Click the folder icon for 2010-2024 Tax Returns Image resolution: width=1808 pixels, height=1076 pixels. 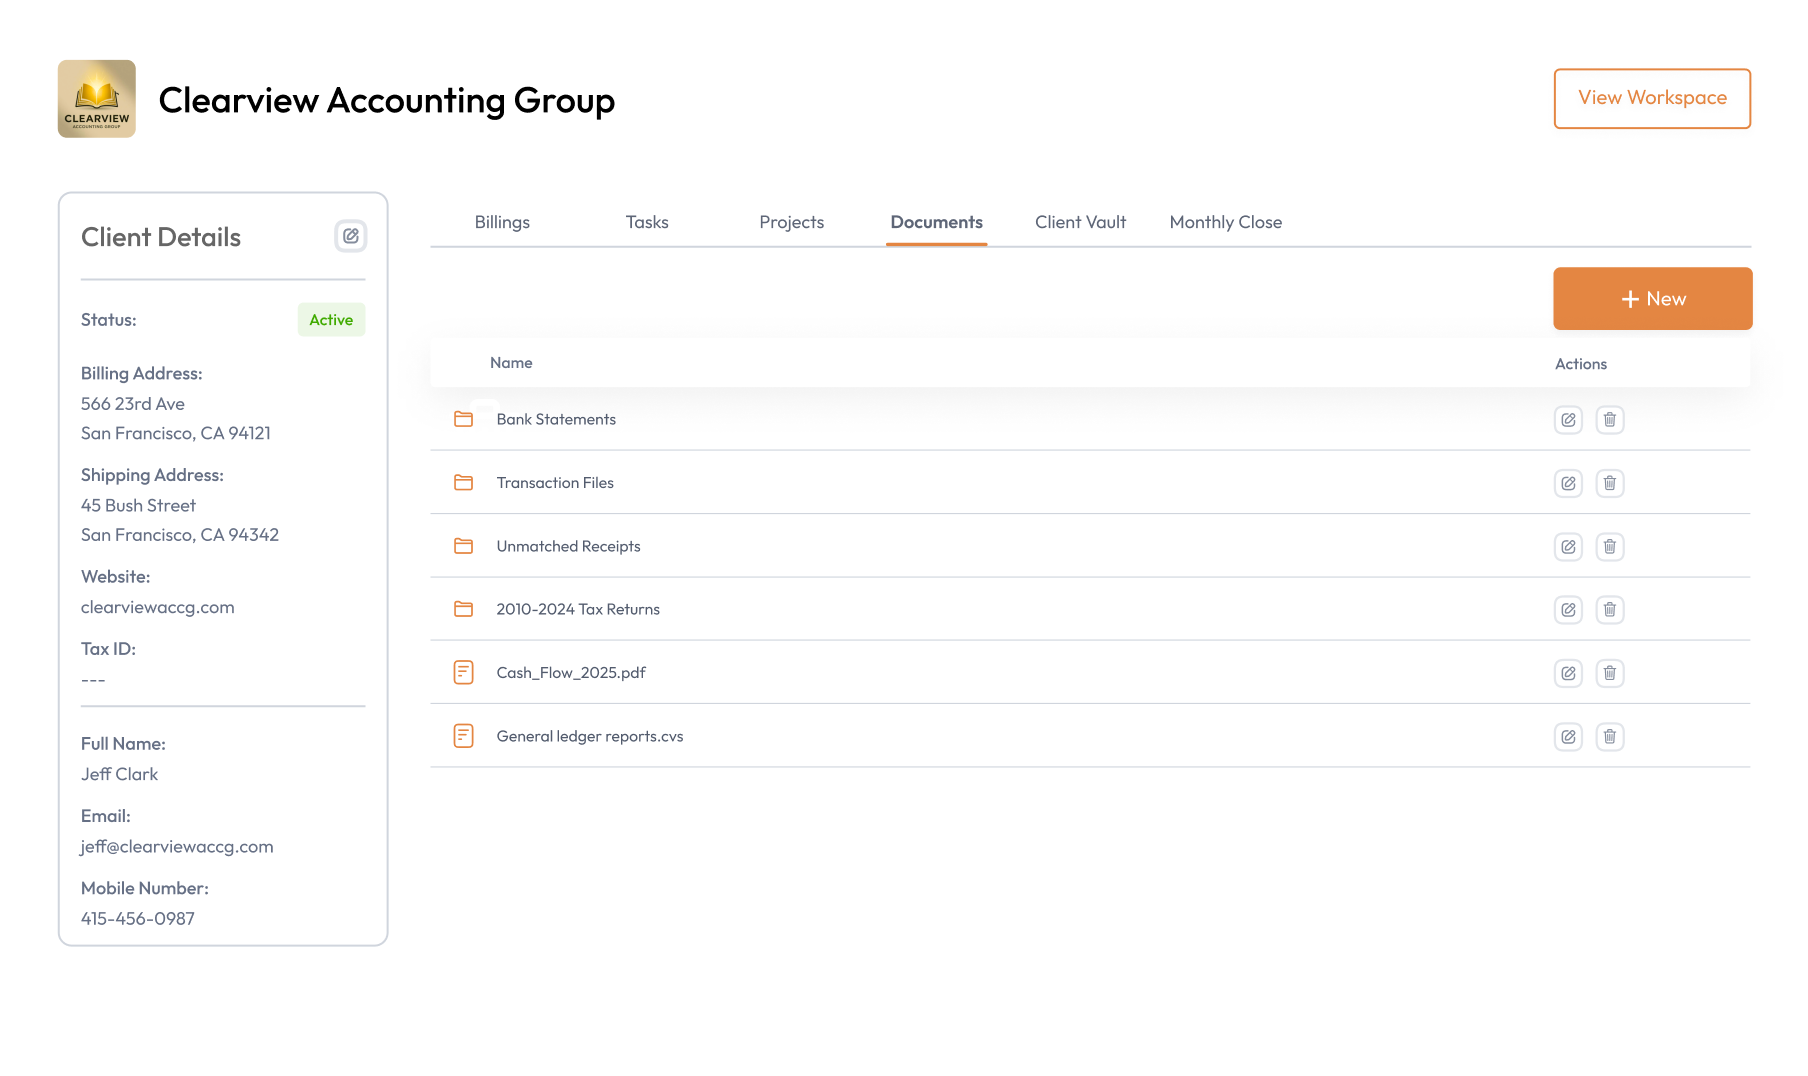click(464, 608)
